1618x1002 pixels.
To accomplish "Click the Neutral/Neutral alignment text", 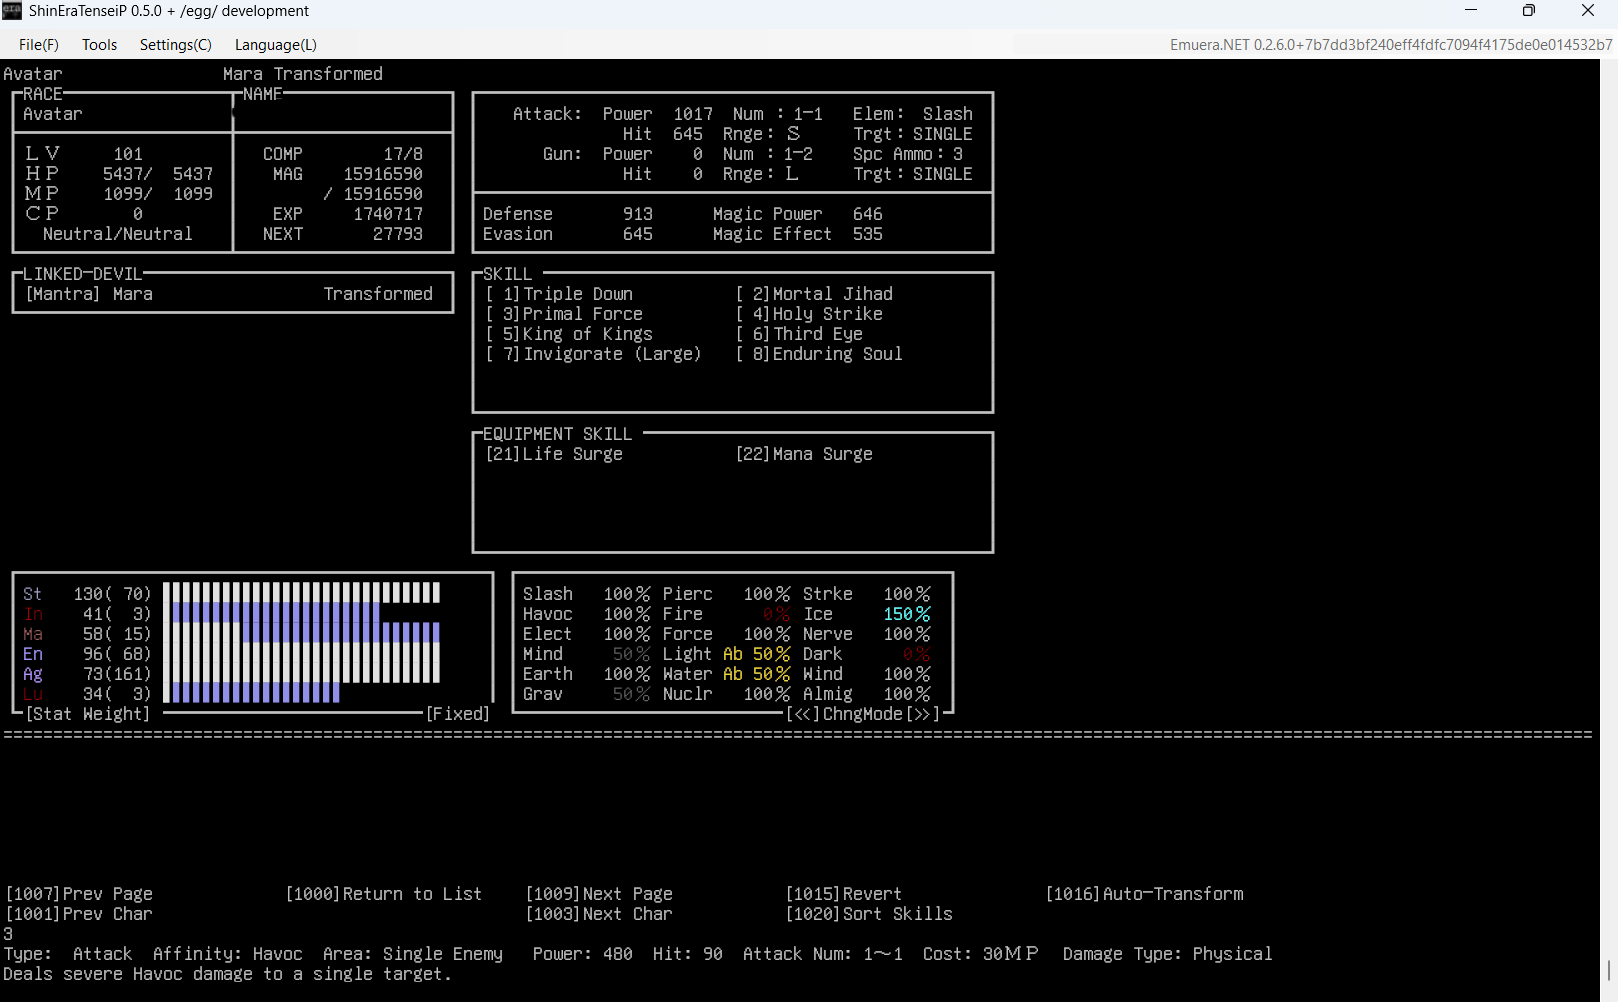I will pos(118,234).
